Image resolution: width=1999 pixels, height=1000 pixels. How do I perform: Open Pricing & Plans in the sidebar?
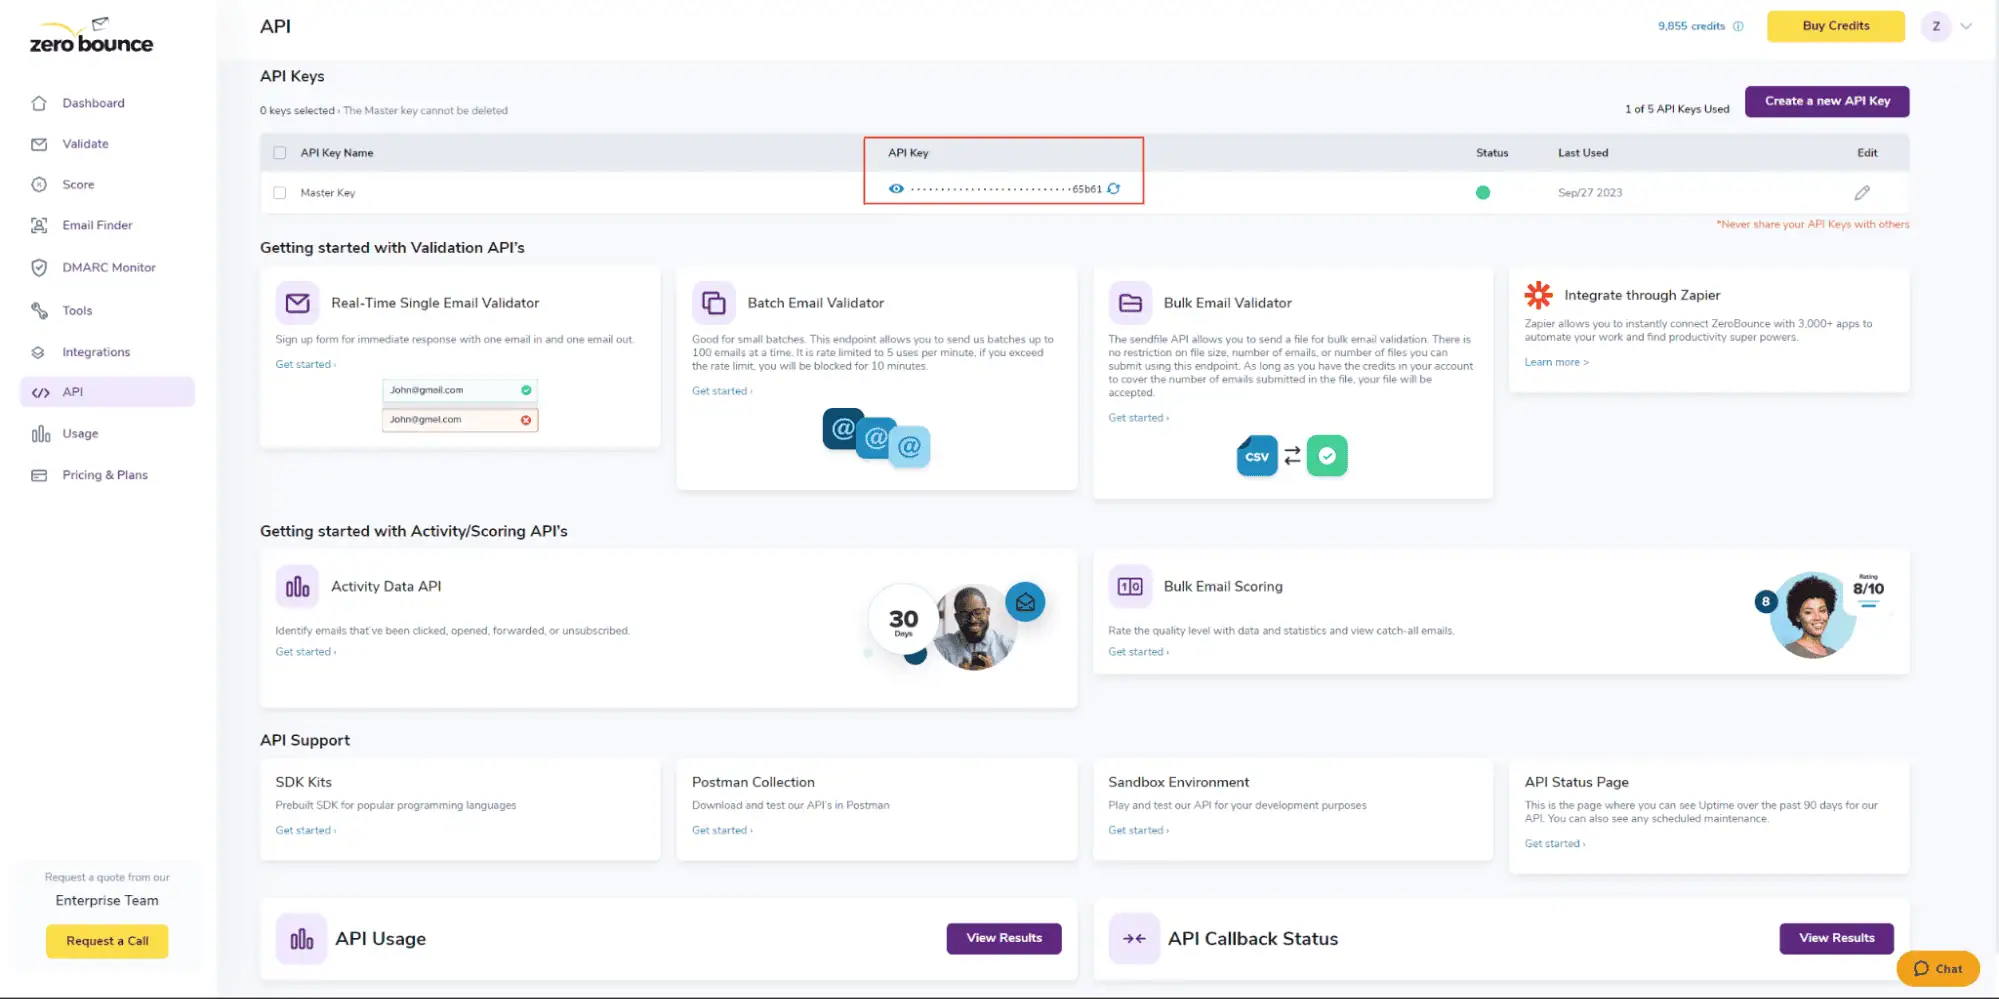pos(104,474)
